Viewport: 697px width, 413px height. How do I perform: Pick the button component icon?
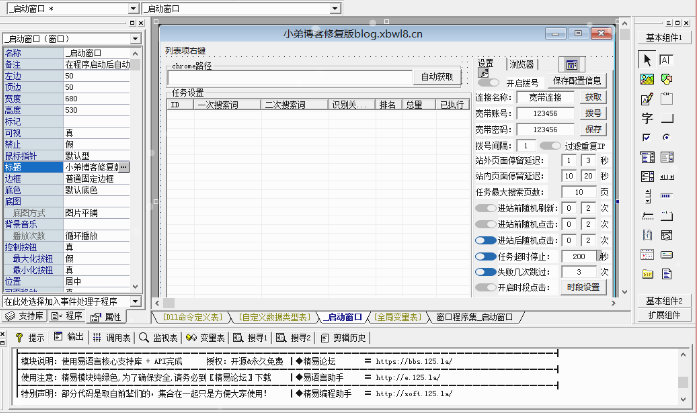point(666,118)
